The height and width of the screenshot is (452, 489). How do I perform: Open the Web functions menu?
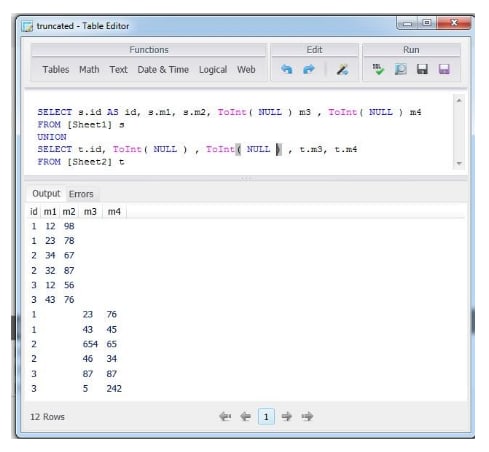point(246,70)
